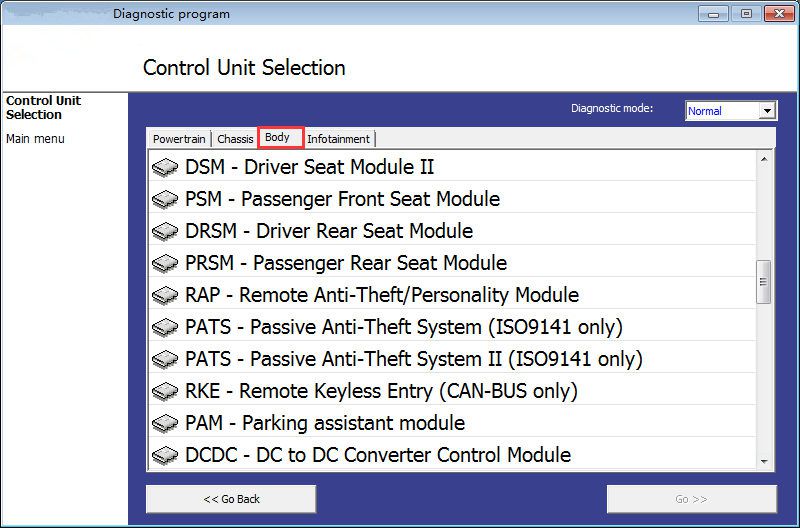This screenshot has width=800, height=528.
Task: Switch to the Infotainment tab
Action: coord(338,139)
